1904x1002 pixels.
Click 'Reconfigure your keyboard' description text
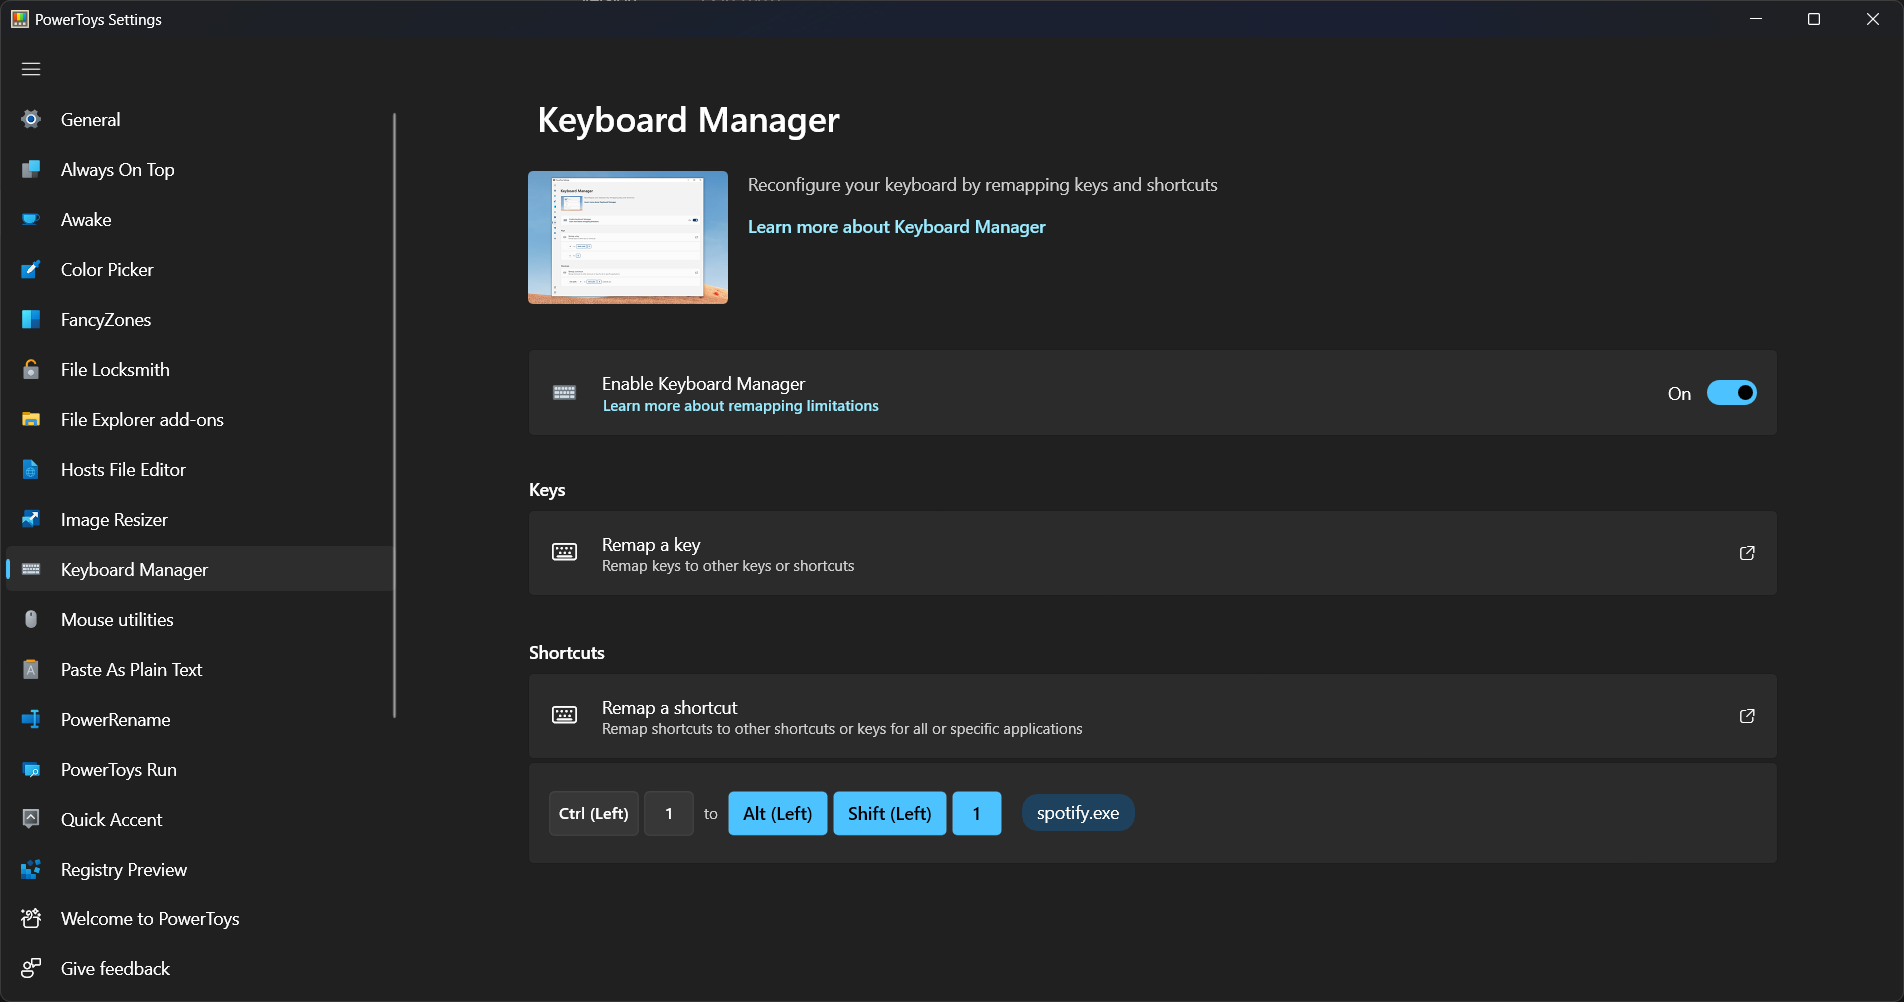(983, 185)
